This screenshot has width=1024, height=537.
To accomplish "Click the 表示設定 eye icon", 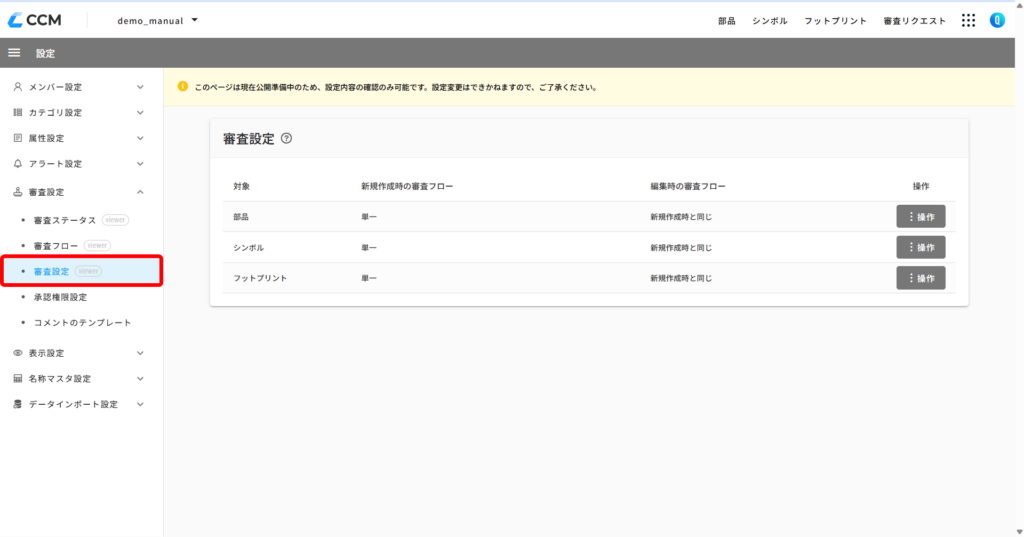I will pos(18,353).
